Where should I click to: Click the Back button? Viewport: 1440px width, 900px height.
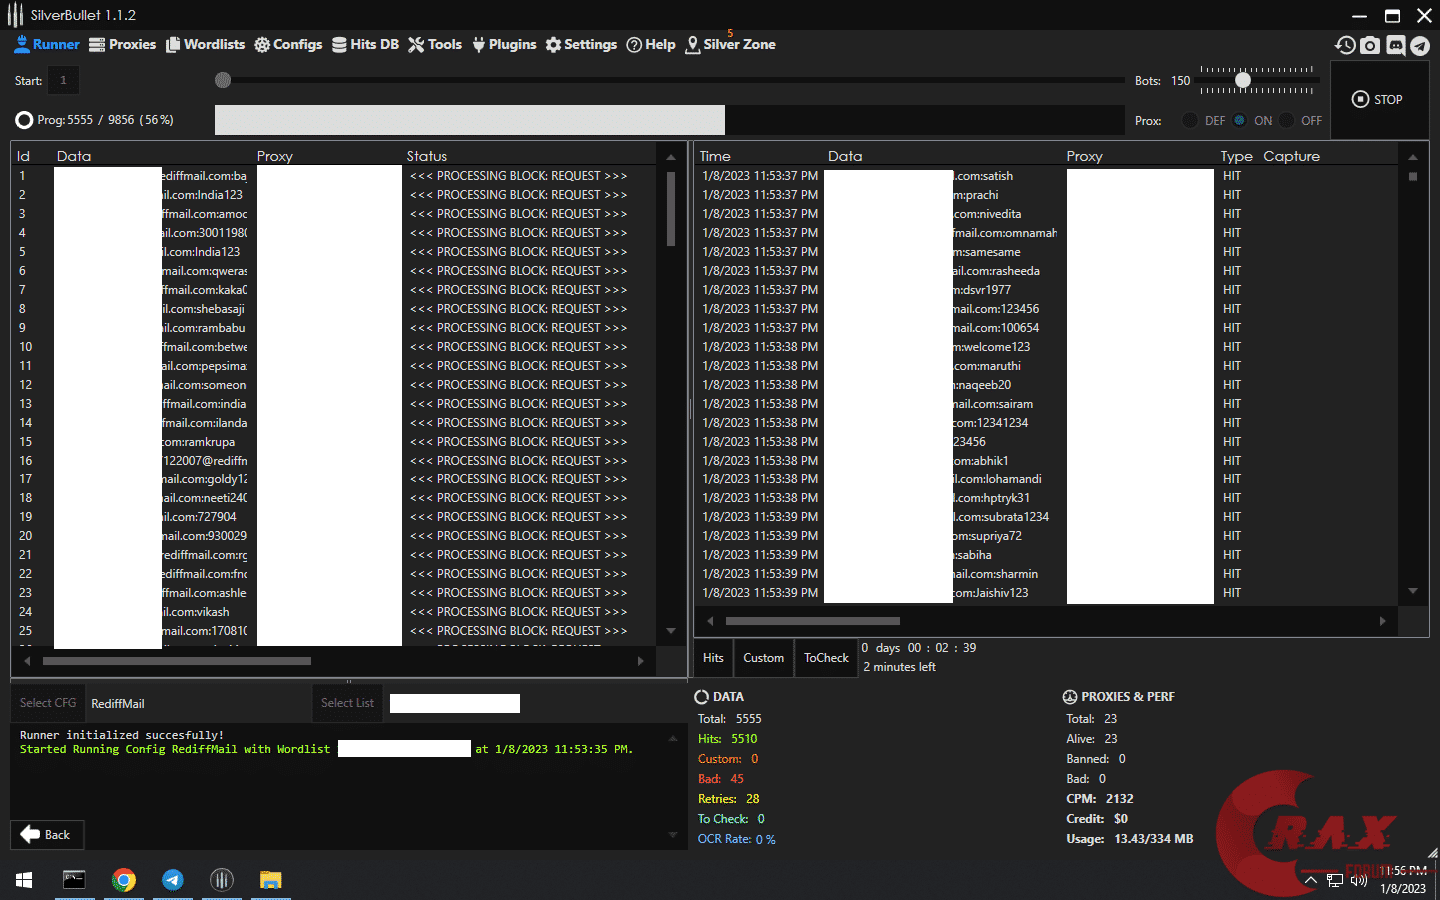46,835
